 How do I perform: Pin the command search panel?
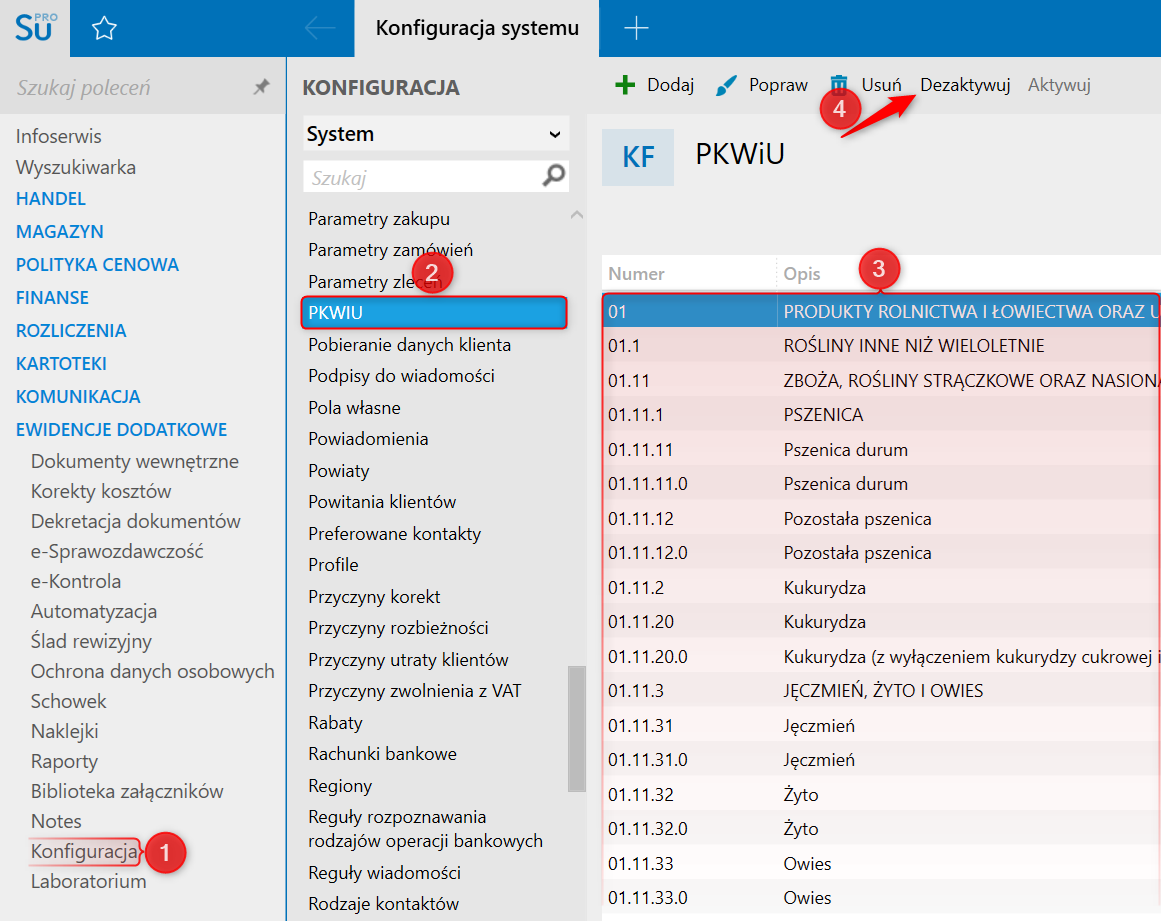tap(261, 87)
